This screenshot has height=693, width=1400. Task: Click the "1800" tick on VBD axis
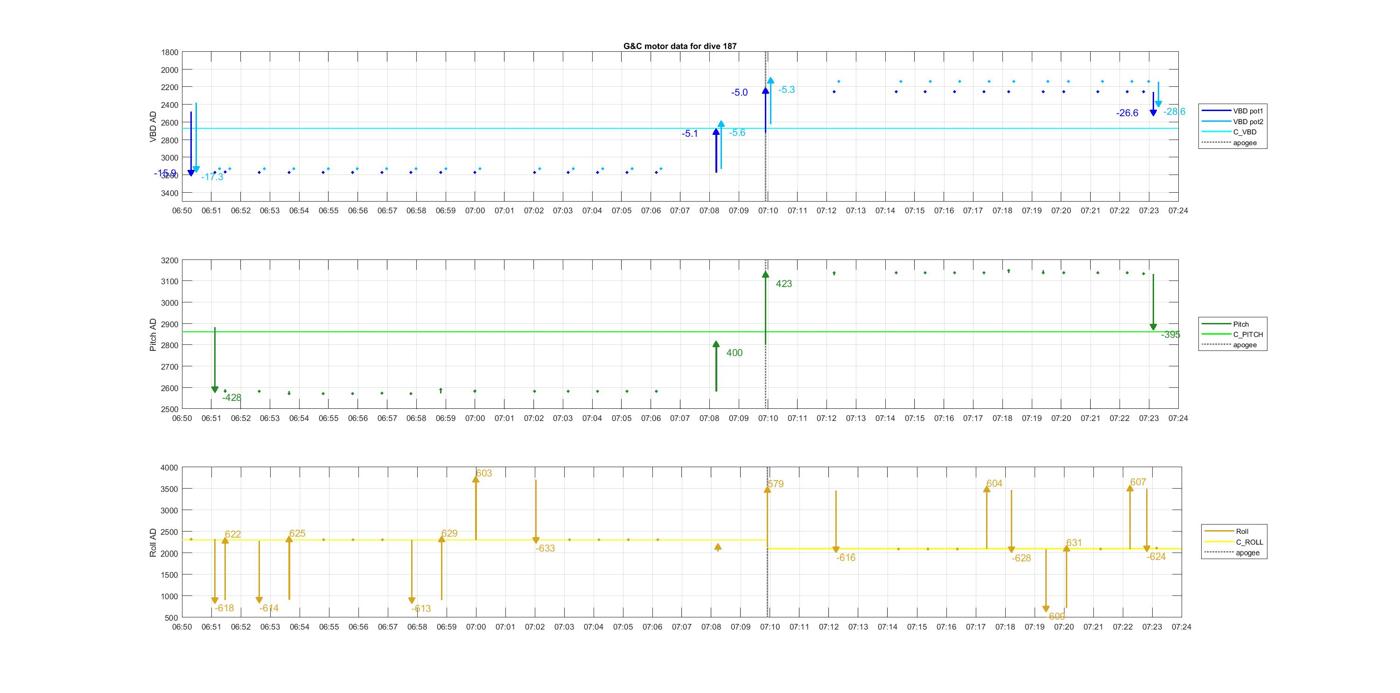click(x=170, y=52)
